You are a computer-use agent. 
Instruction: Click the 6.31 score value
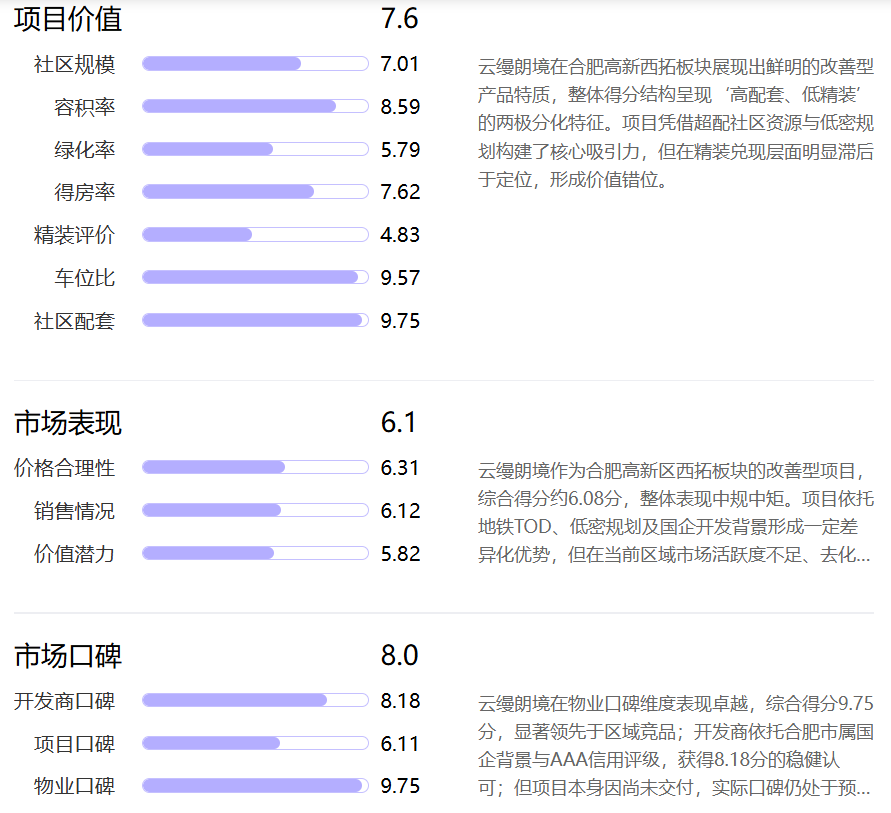click(x=399, y=468)
